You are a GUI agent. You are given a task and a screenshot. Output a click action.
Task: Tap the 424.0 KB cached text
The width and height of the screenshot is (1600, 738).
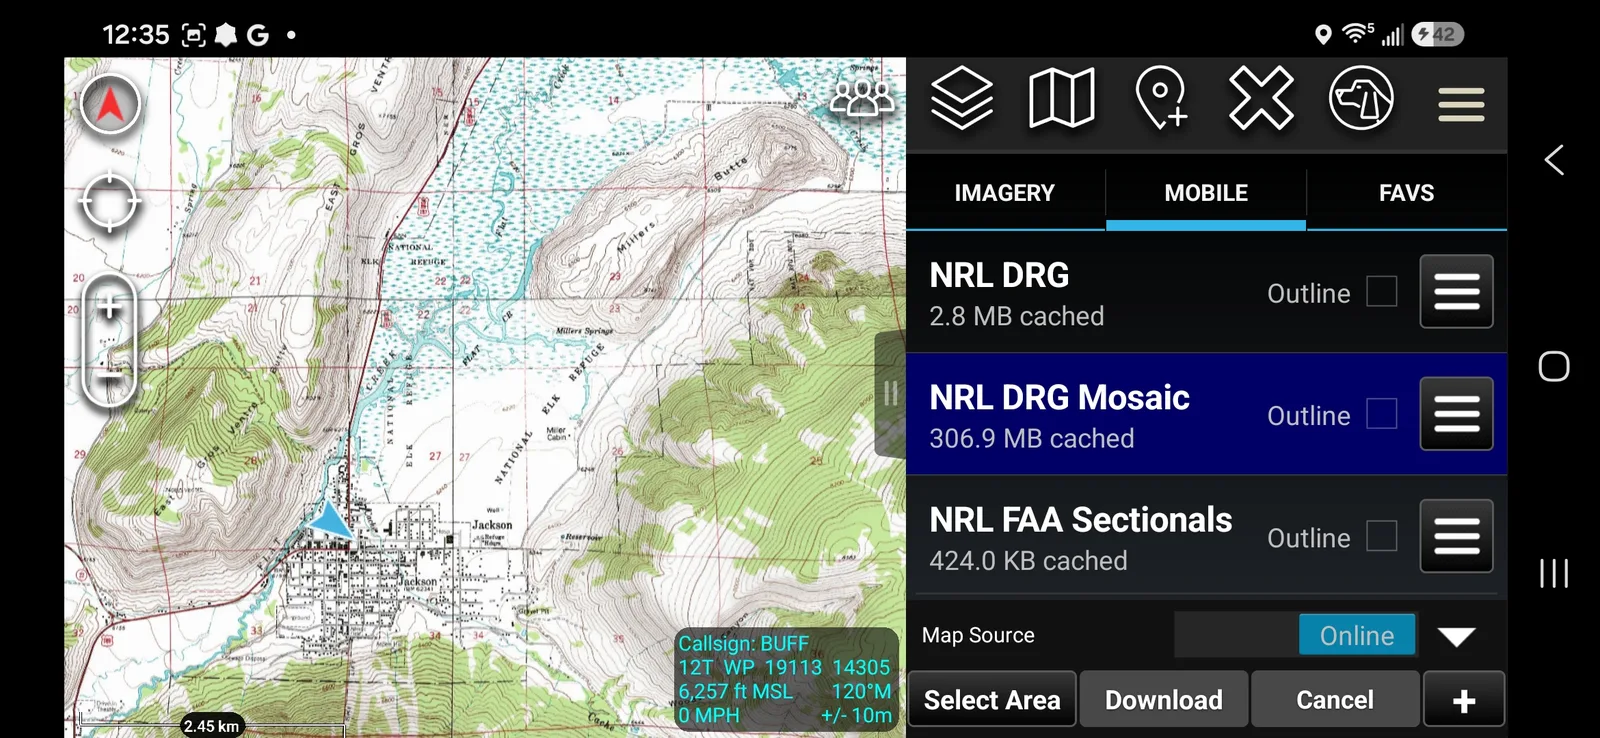tap(1028, 561)
